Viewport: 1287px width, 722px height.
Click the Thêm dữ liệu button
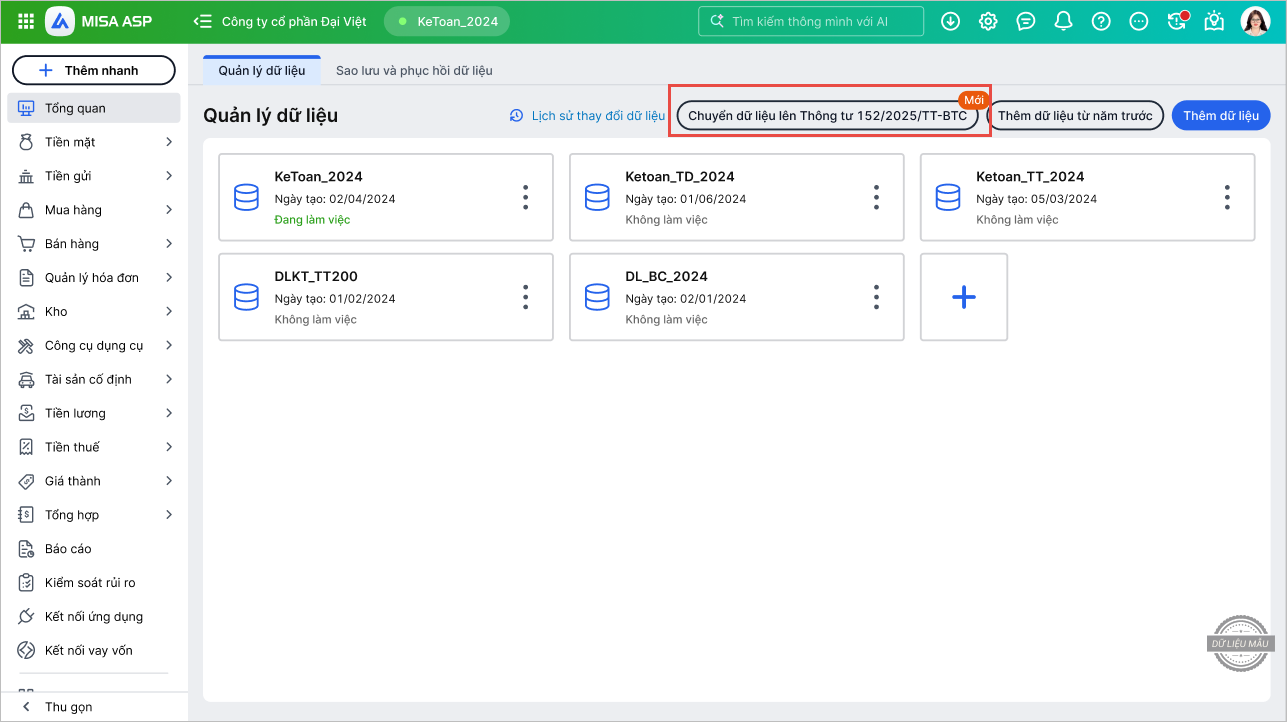tap(1220, 116)
